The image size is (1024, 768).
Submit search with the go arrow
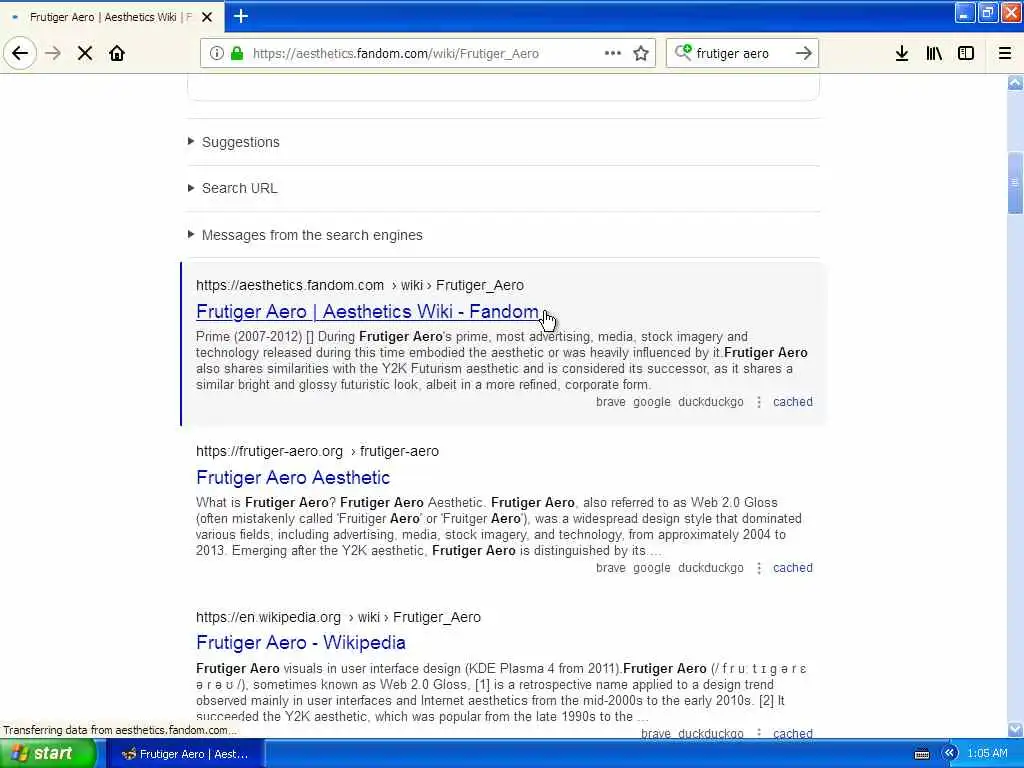coord(804,53)
